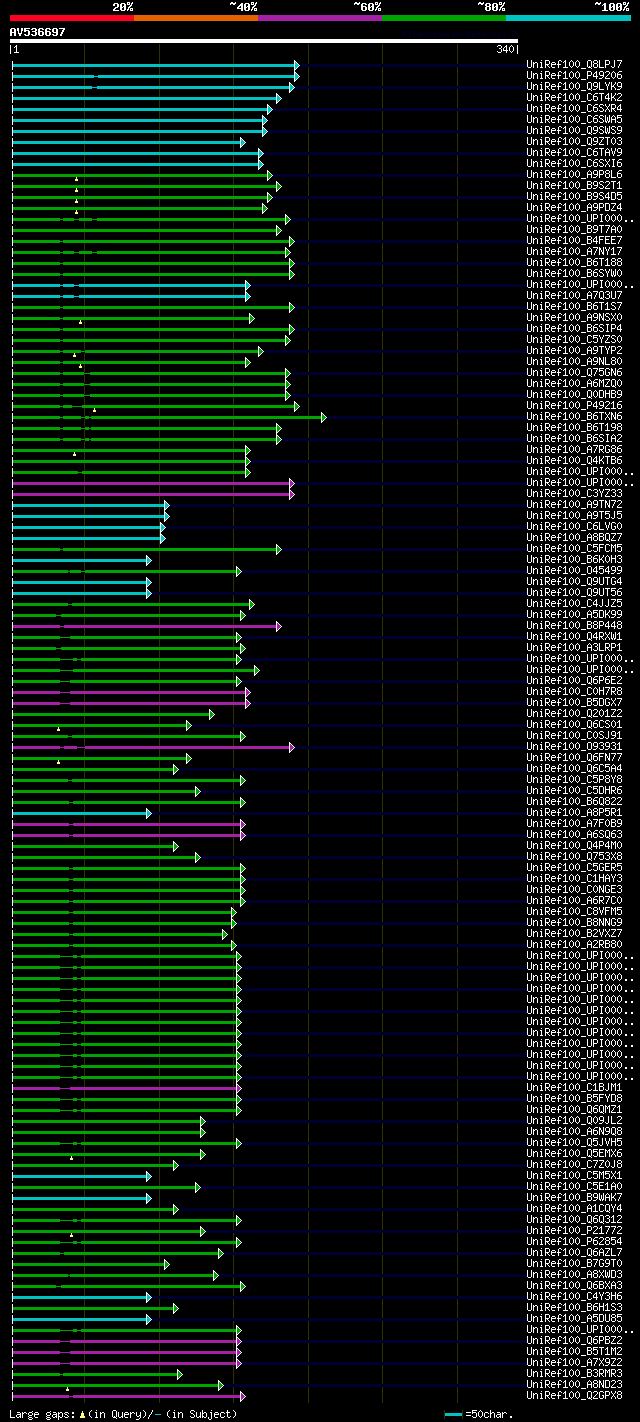
Task: Select label UniRef100_Q9UTG4
Action: pyautogui.click(x=575, y=581)
